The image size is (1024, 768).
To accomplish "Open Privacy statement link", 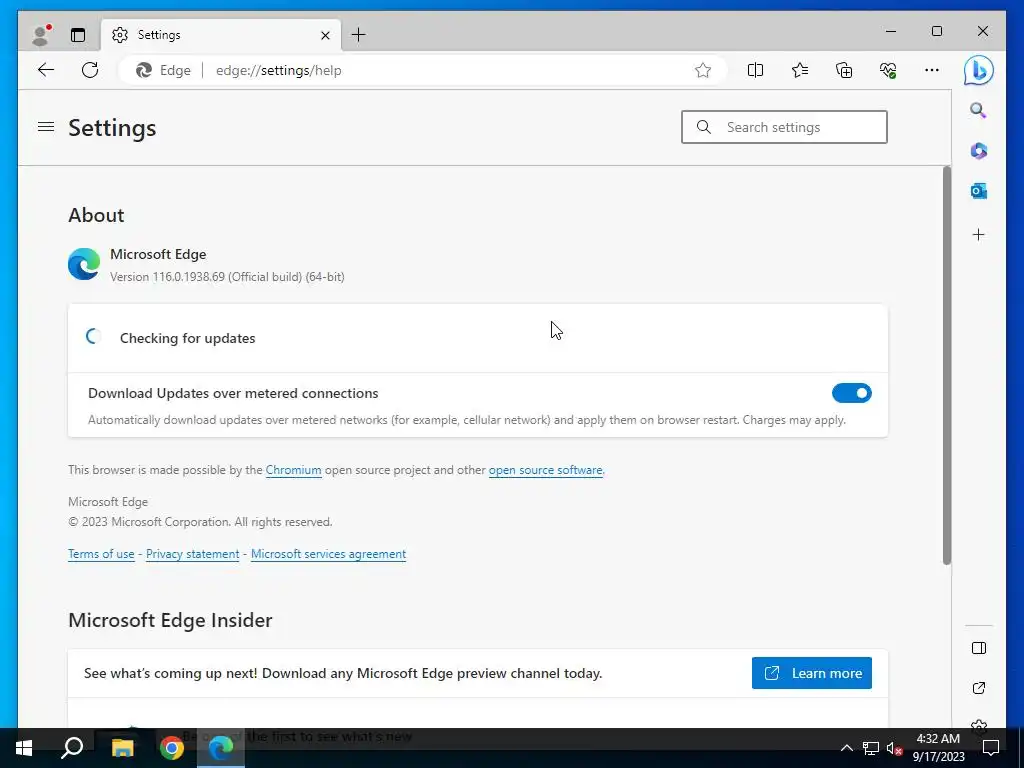I will pyautogui.click(x=193, y=554).
